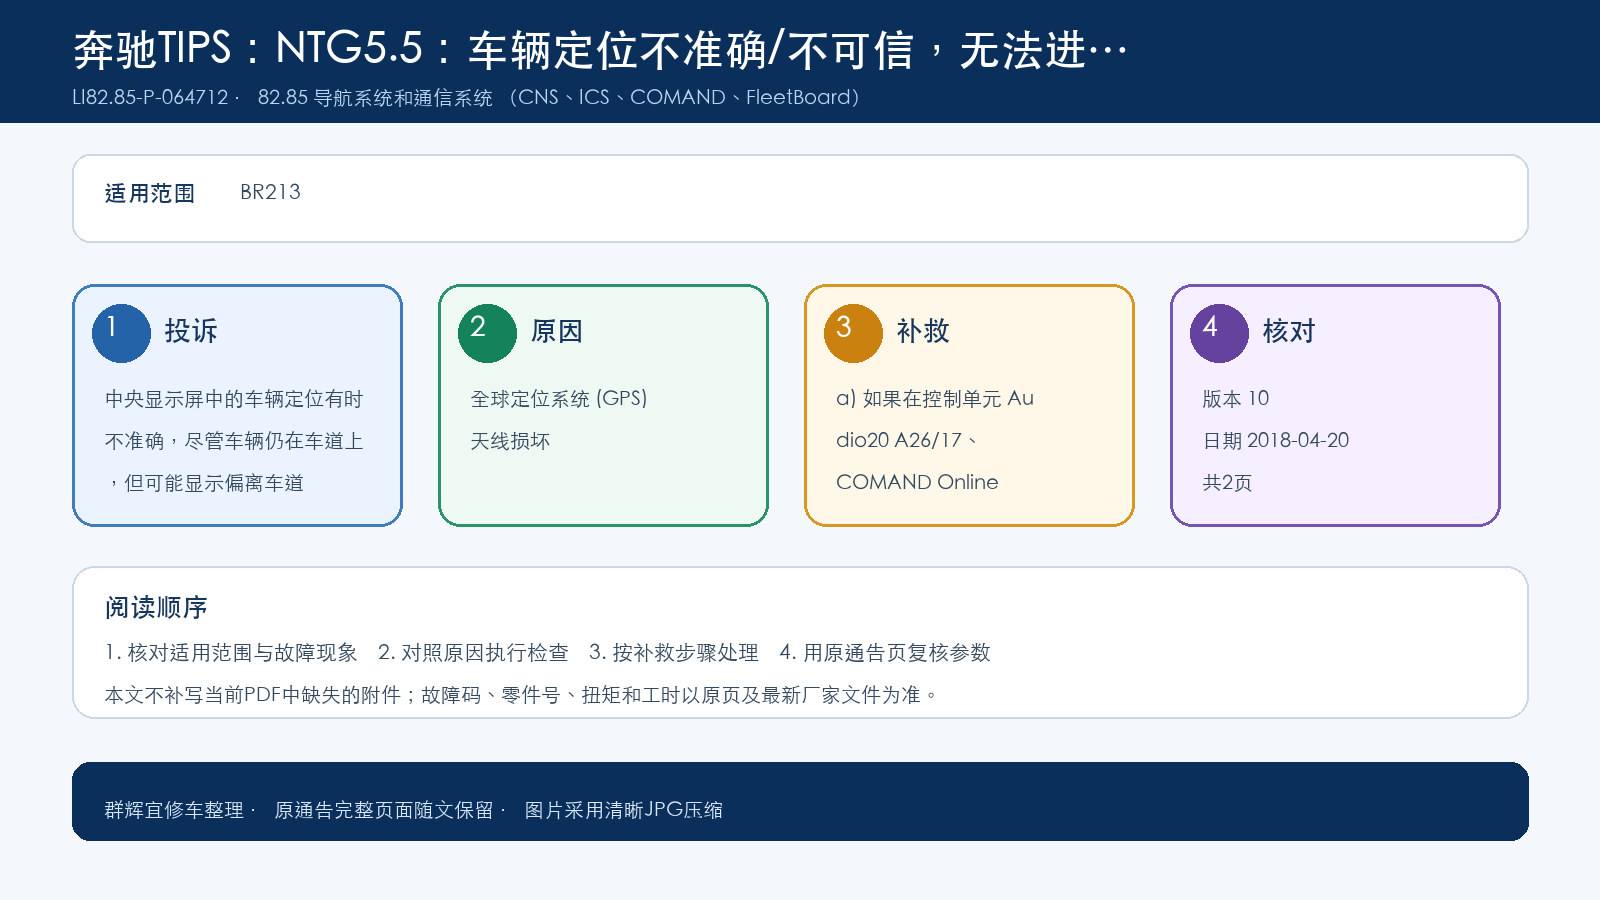The height and width of the screenshot is (900, 1600).
Task: Click the blue number 1 circle badge
Action: [x=121, y=333]
